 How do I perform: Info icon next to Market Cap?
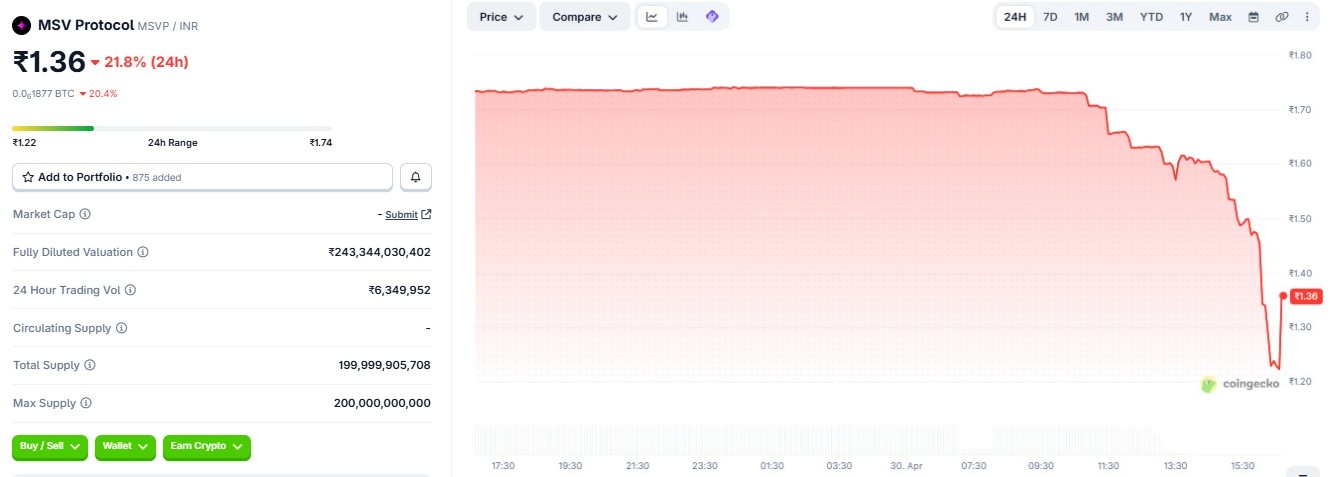[x=85, y=214]
